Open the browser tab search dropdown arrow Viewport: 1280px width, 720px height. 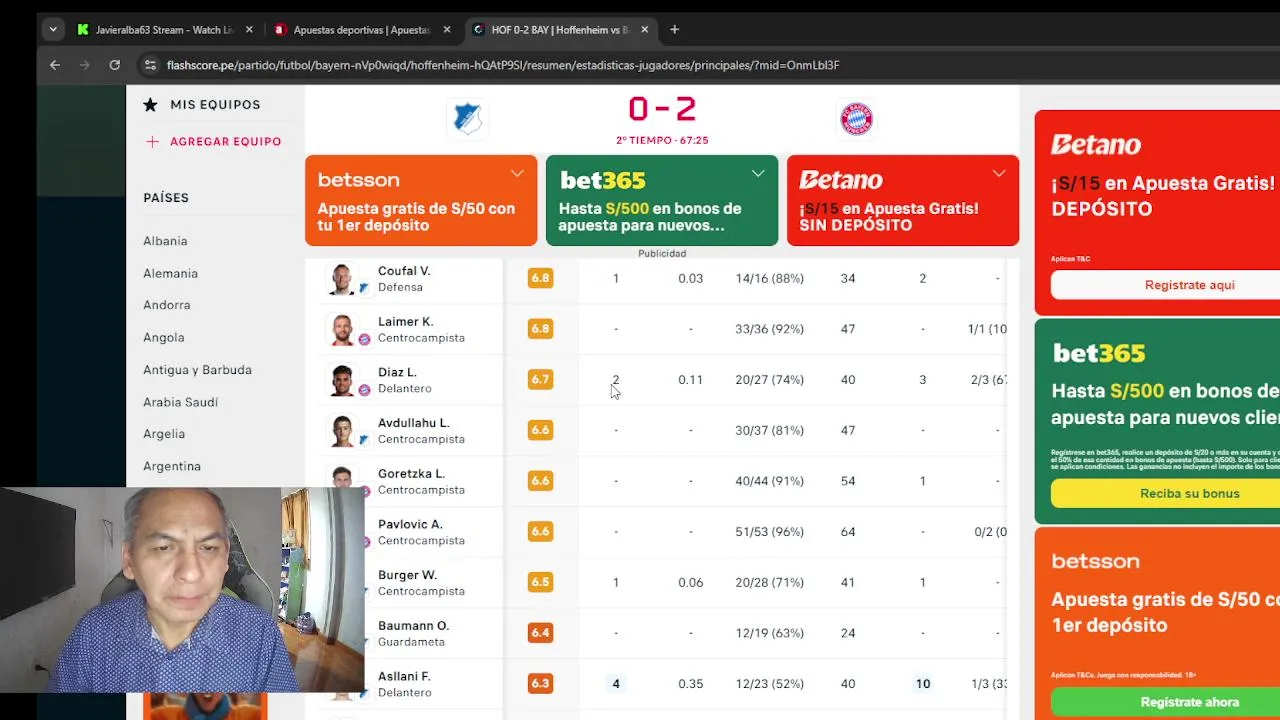coord(53,30)
